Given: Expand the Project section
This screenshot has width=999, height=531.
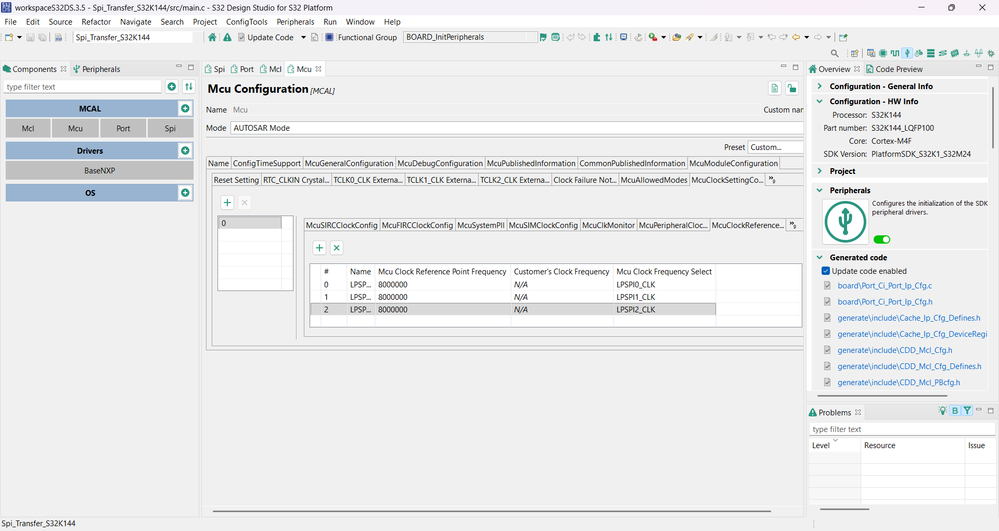Looking at the screenshot, I should point(819,171).
